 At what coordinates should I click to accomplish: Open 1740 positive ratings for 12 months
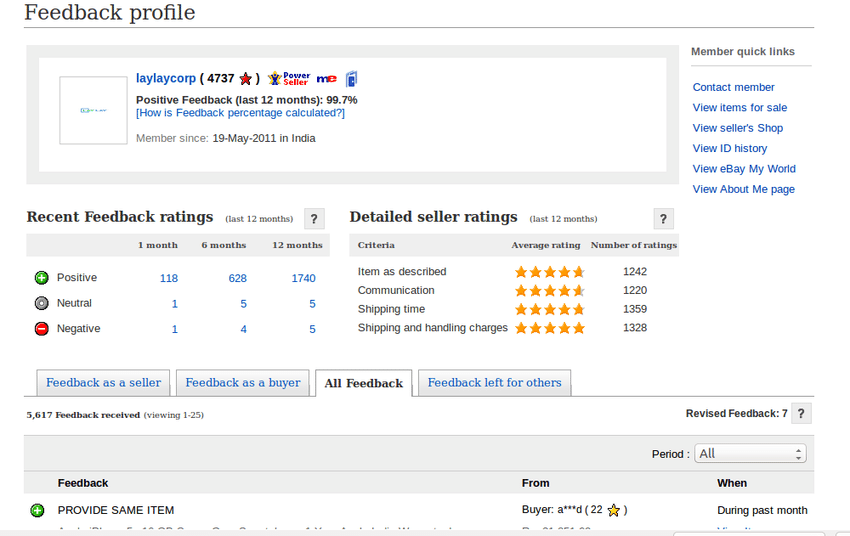coord(304,278)
